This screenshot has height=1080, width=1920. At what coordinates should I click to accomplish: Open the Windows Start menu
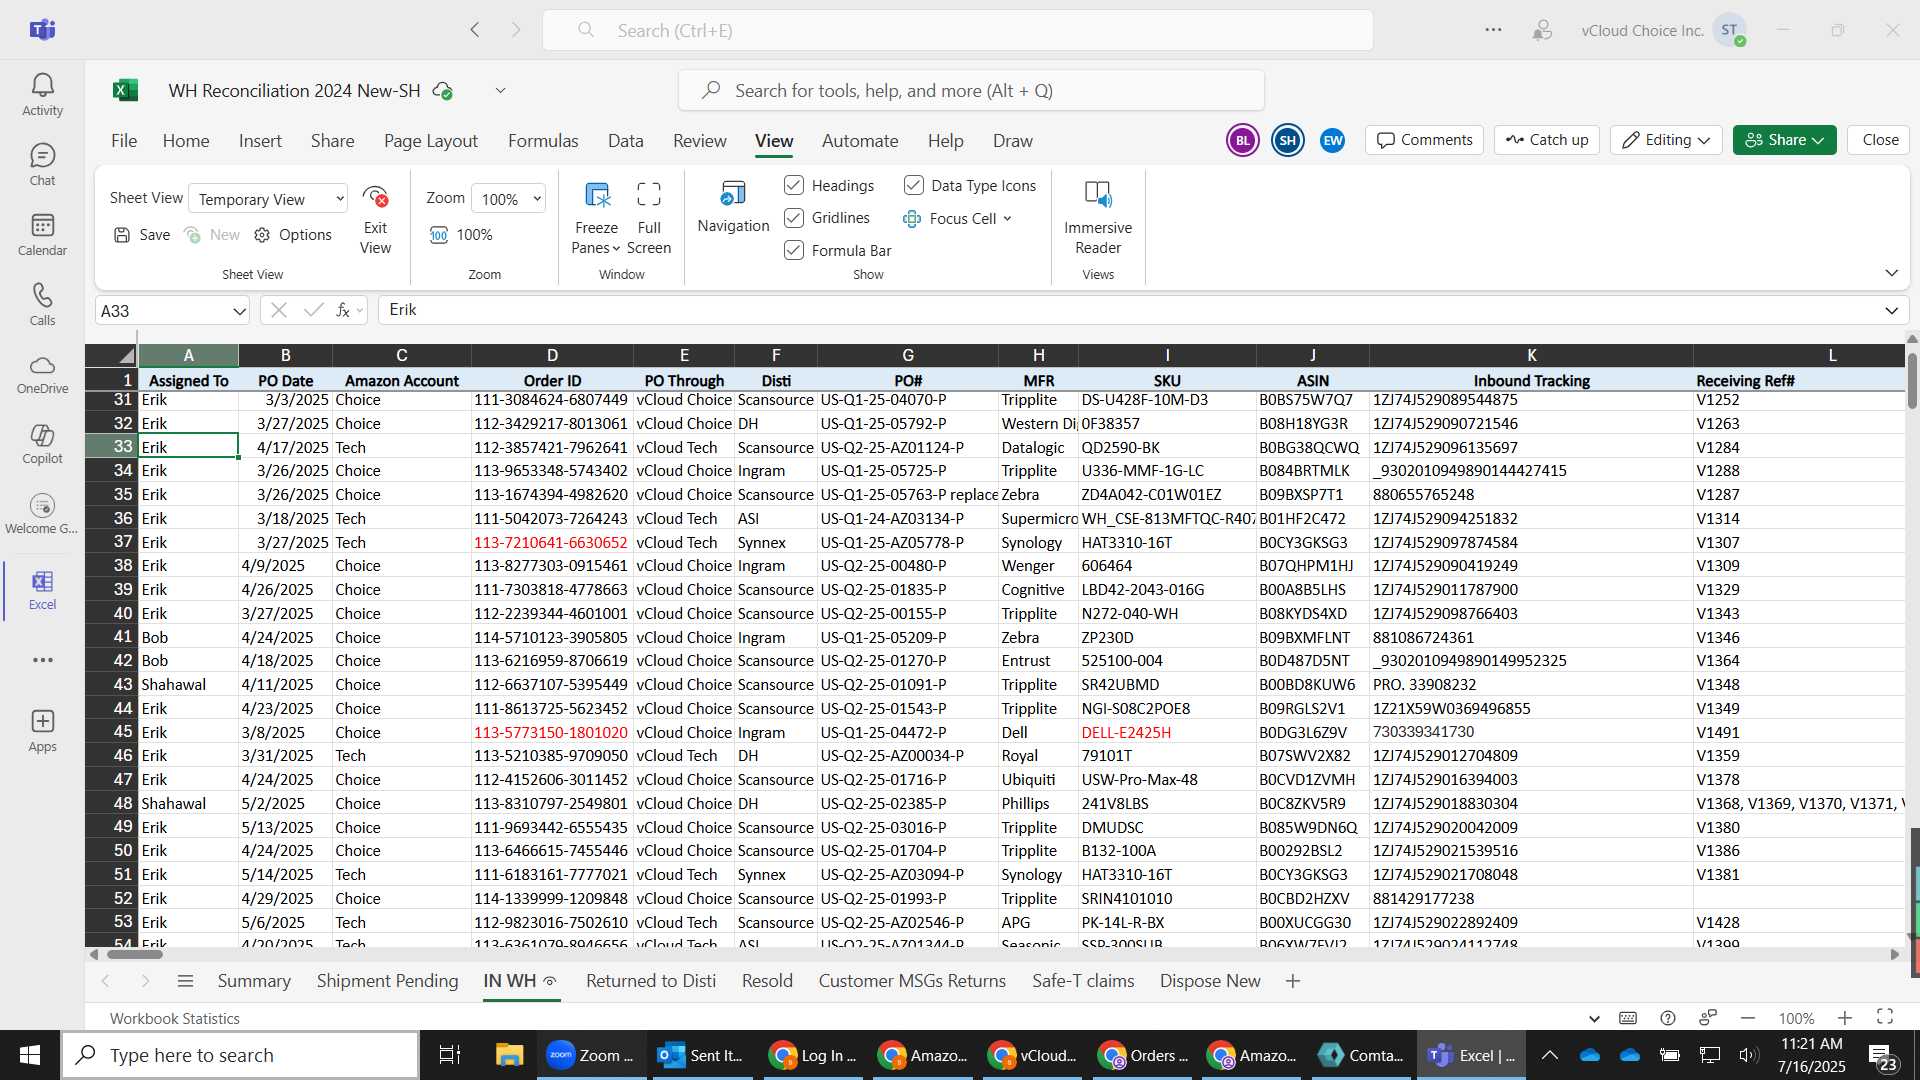click(x=30, y=1055)
